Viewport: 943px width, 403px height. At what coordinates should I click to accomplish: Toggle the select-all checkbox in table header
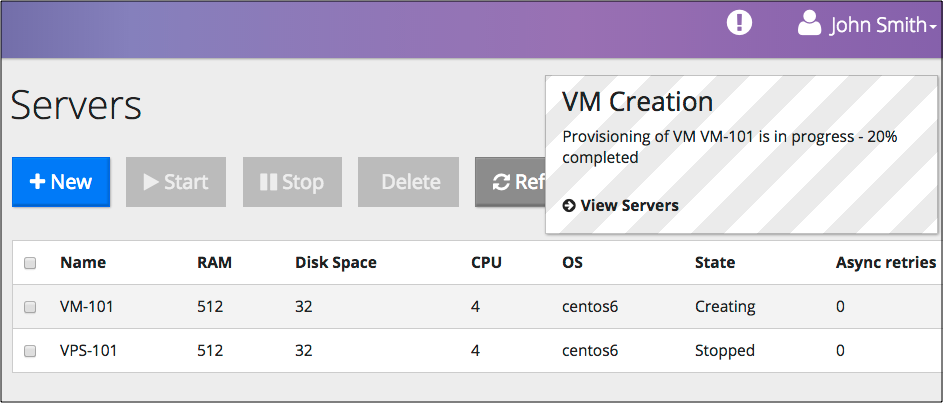tap(30, 263)
